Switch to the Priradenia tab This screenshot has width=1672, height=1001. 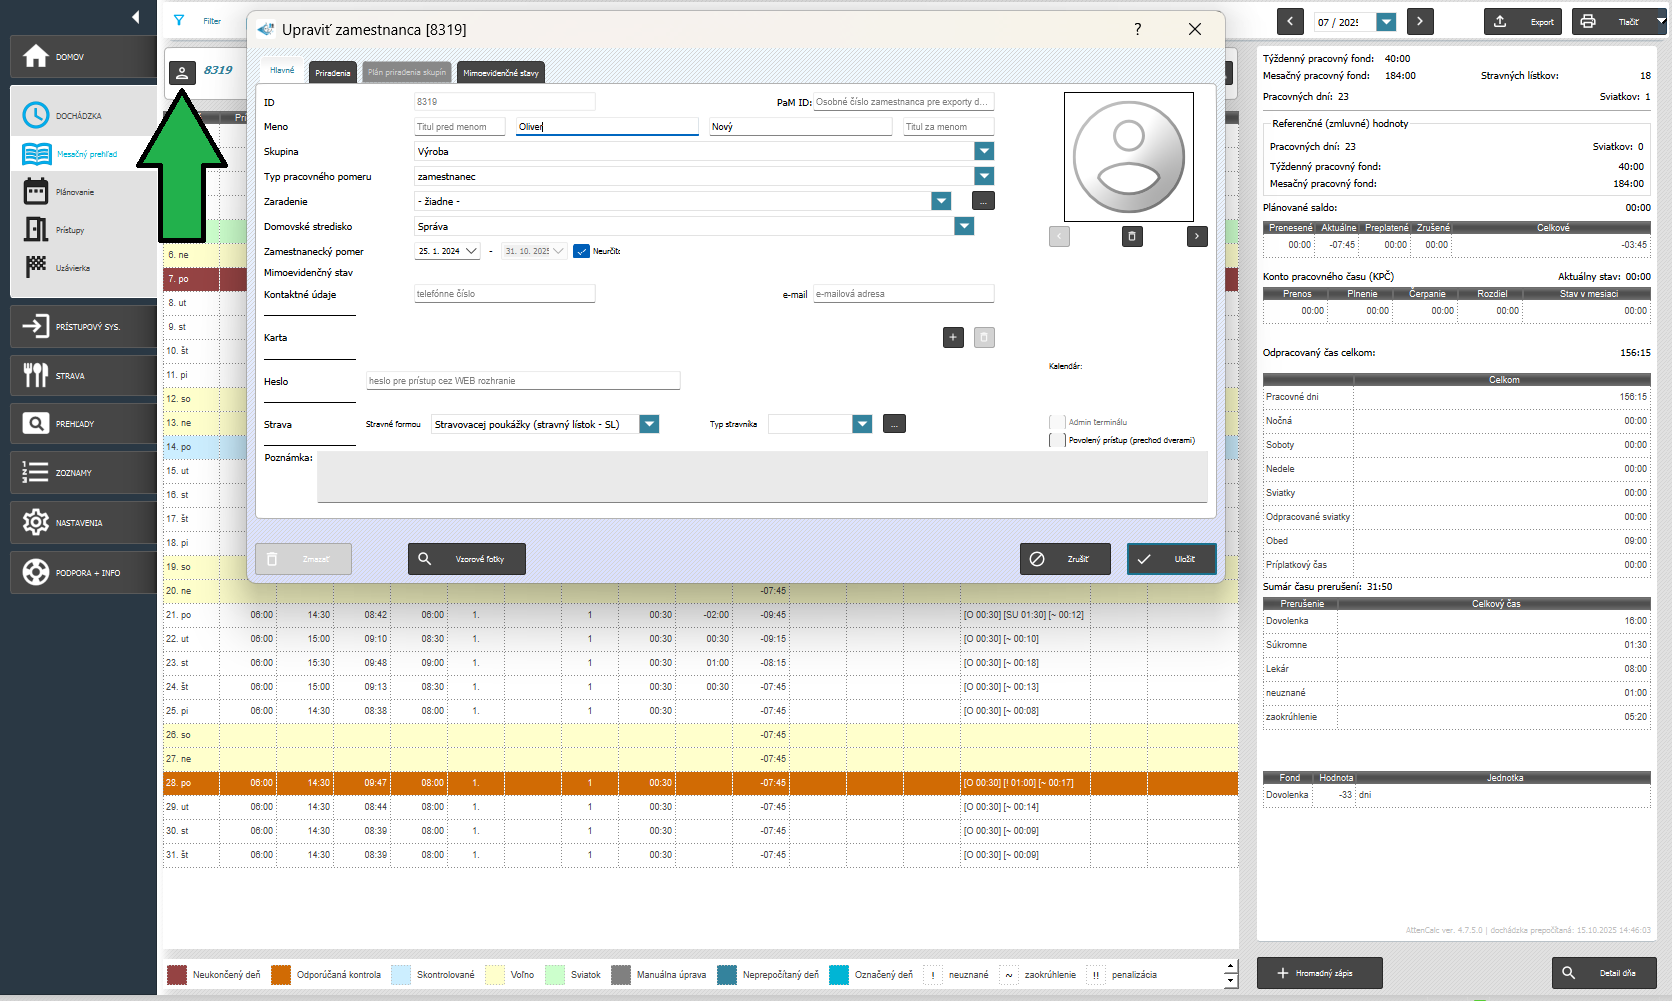[332, 72]
